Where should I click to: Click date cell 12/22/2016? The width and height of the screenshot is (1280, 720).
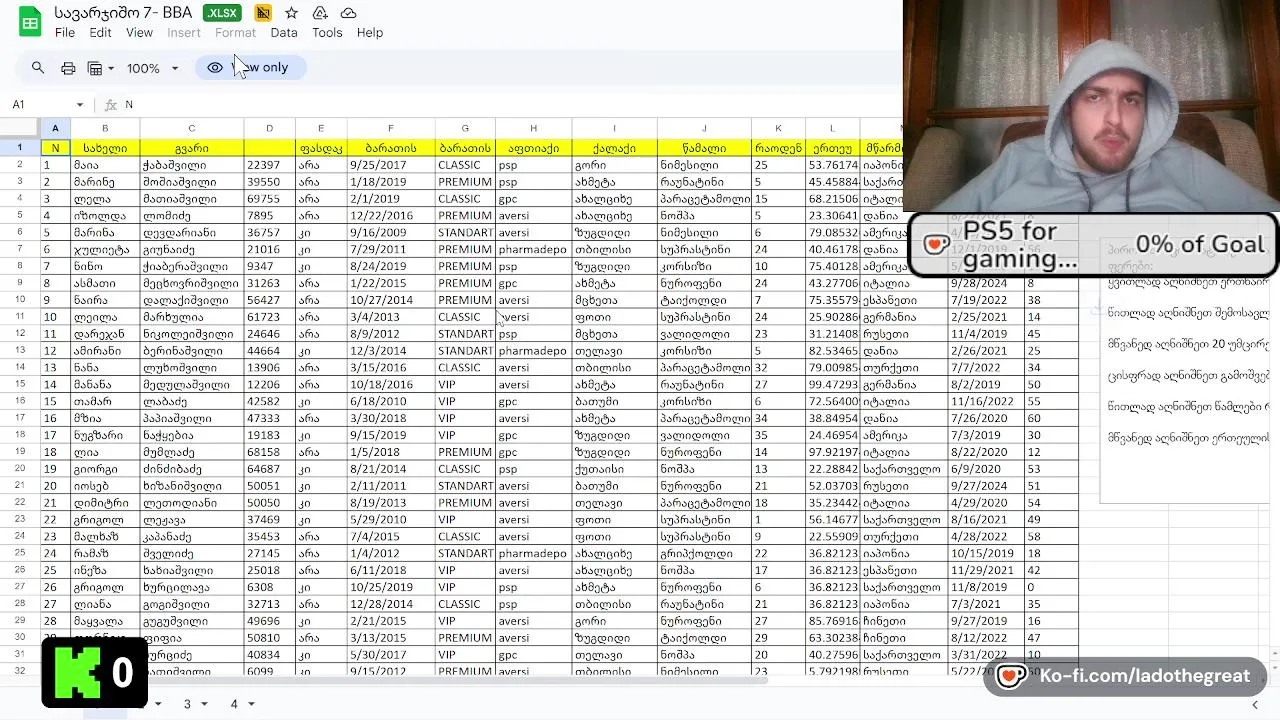[x=391, y=216]
